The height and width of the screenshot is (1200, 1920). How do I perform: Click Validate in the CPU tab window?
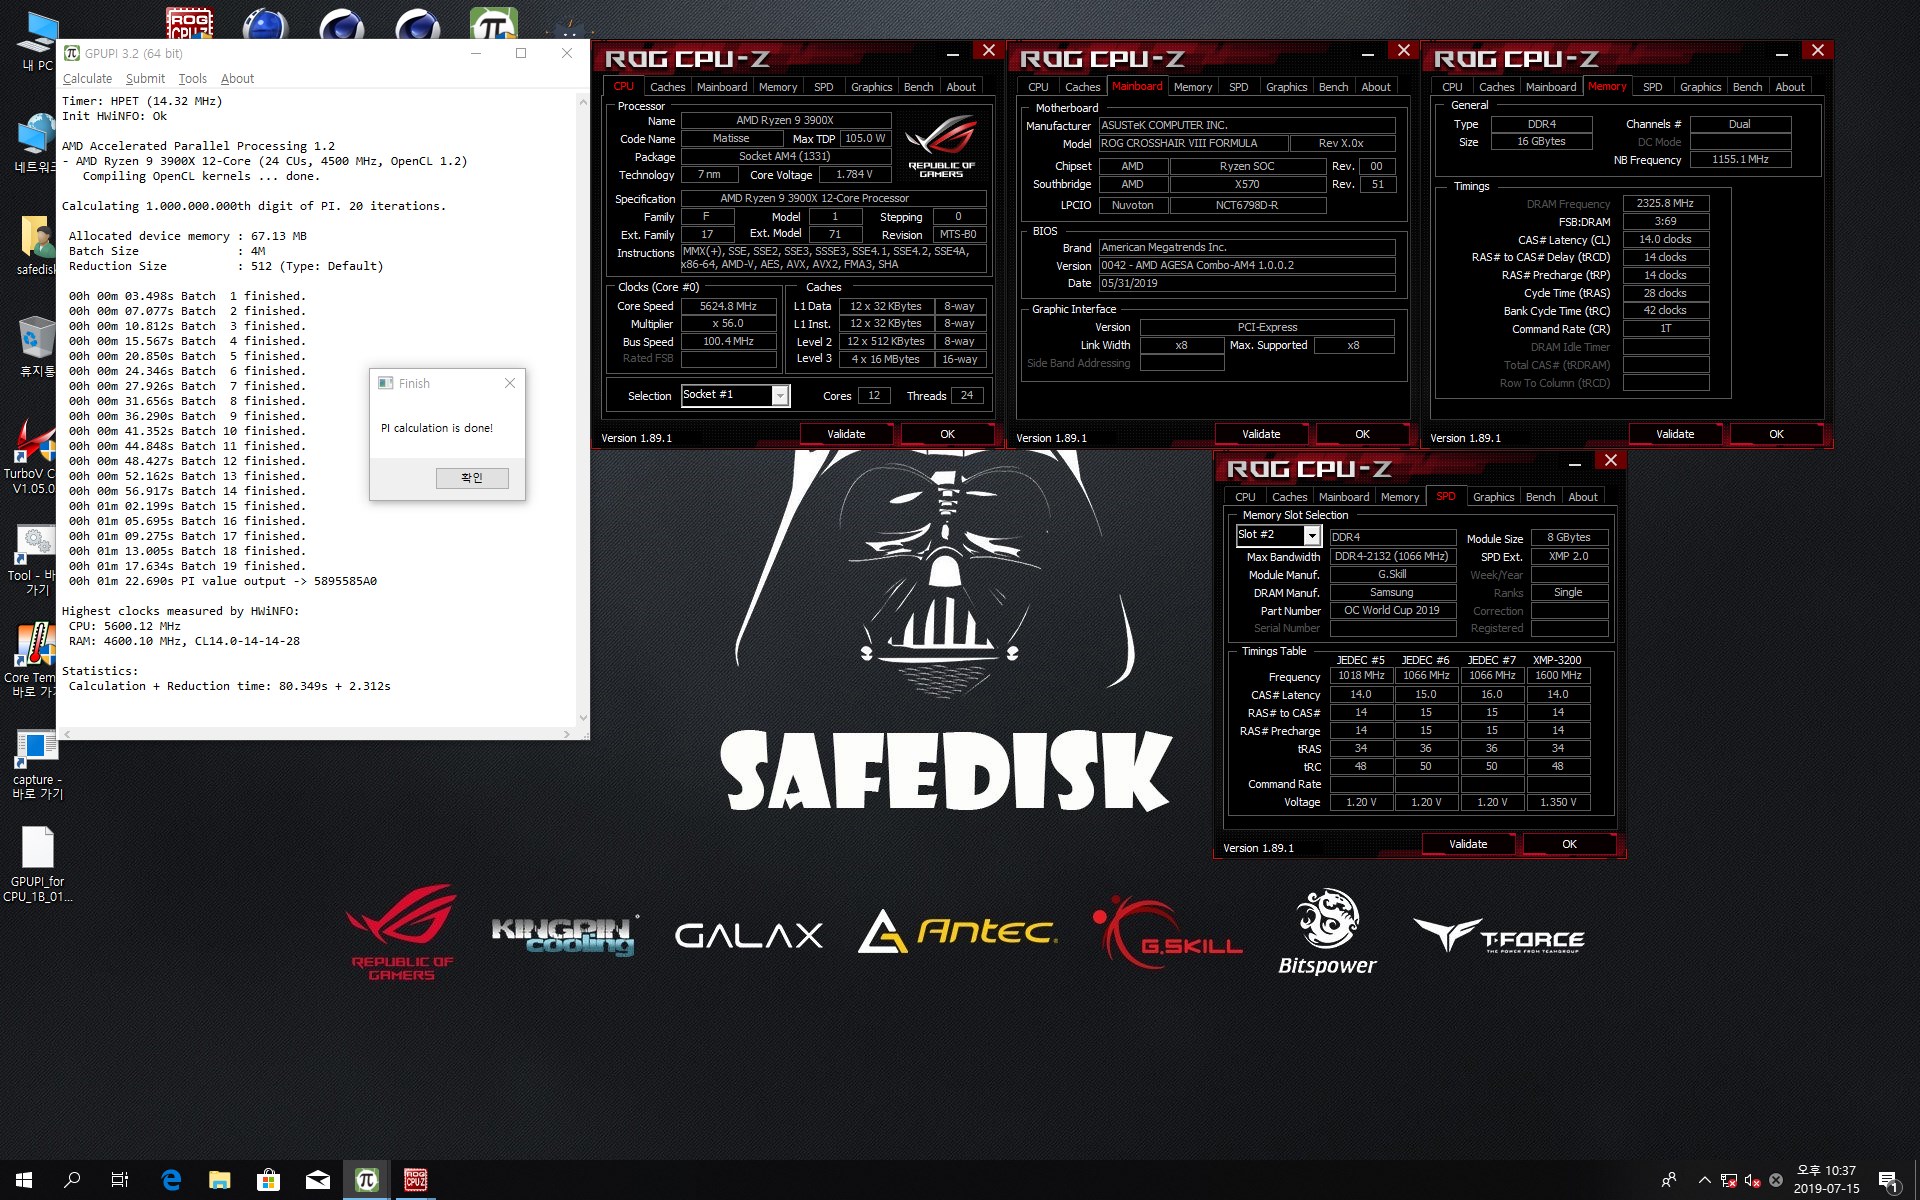[846, 434]
